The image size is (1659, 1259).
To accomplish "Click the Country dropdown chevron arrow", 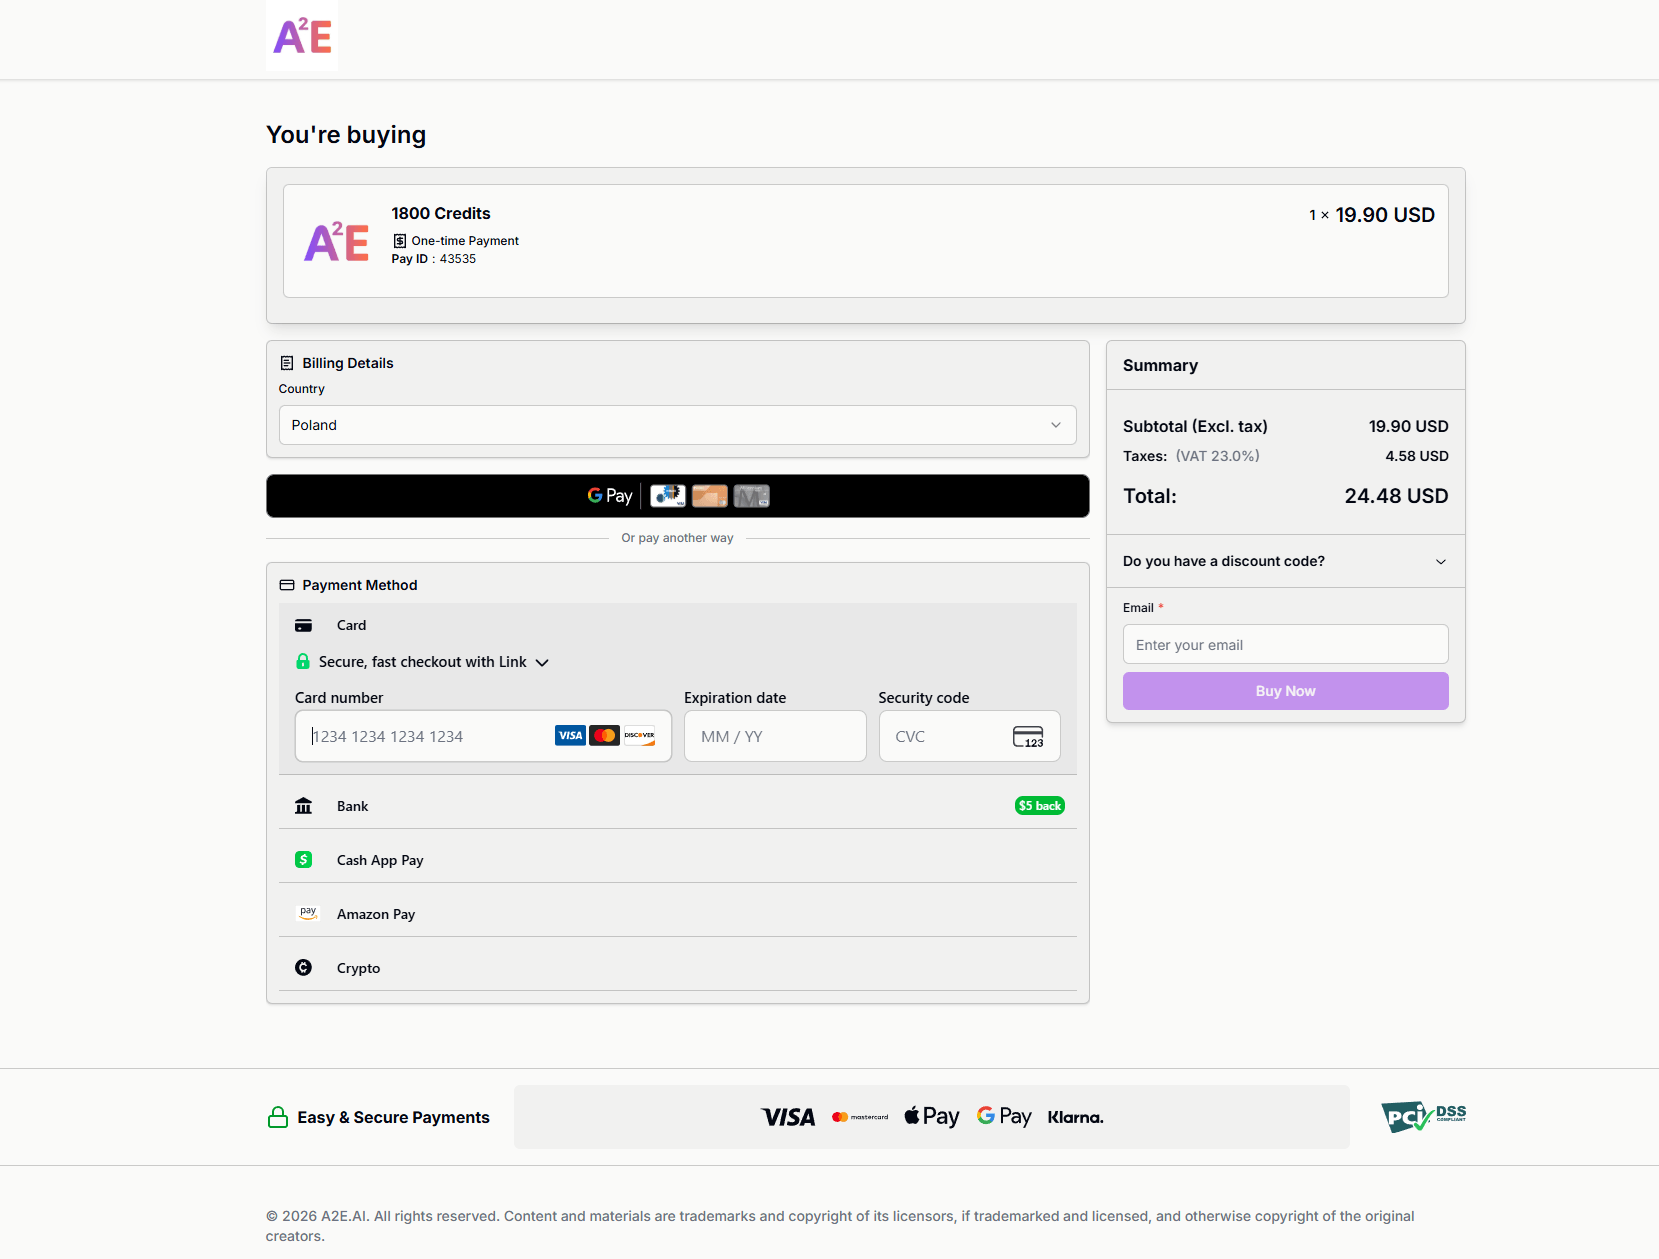I will point(1055,425).
